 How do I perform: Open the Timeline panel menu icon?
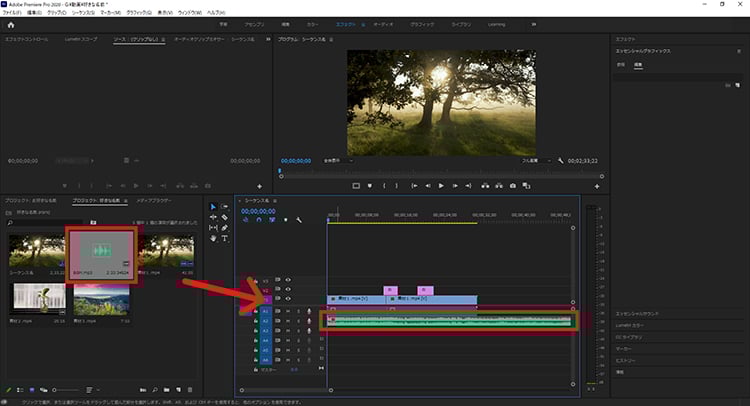pyautogui.click(x=275, y=201)
